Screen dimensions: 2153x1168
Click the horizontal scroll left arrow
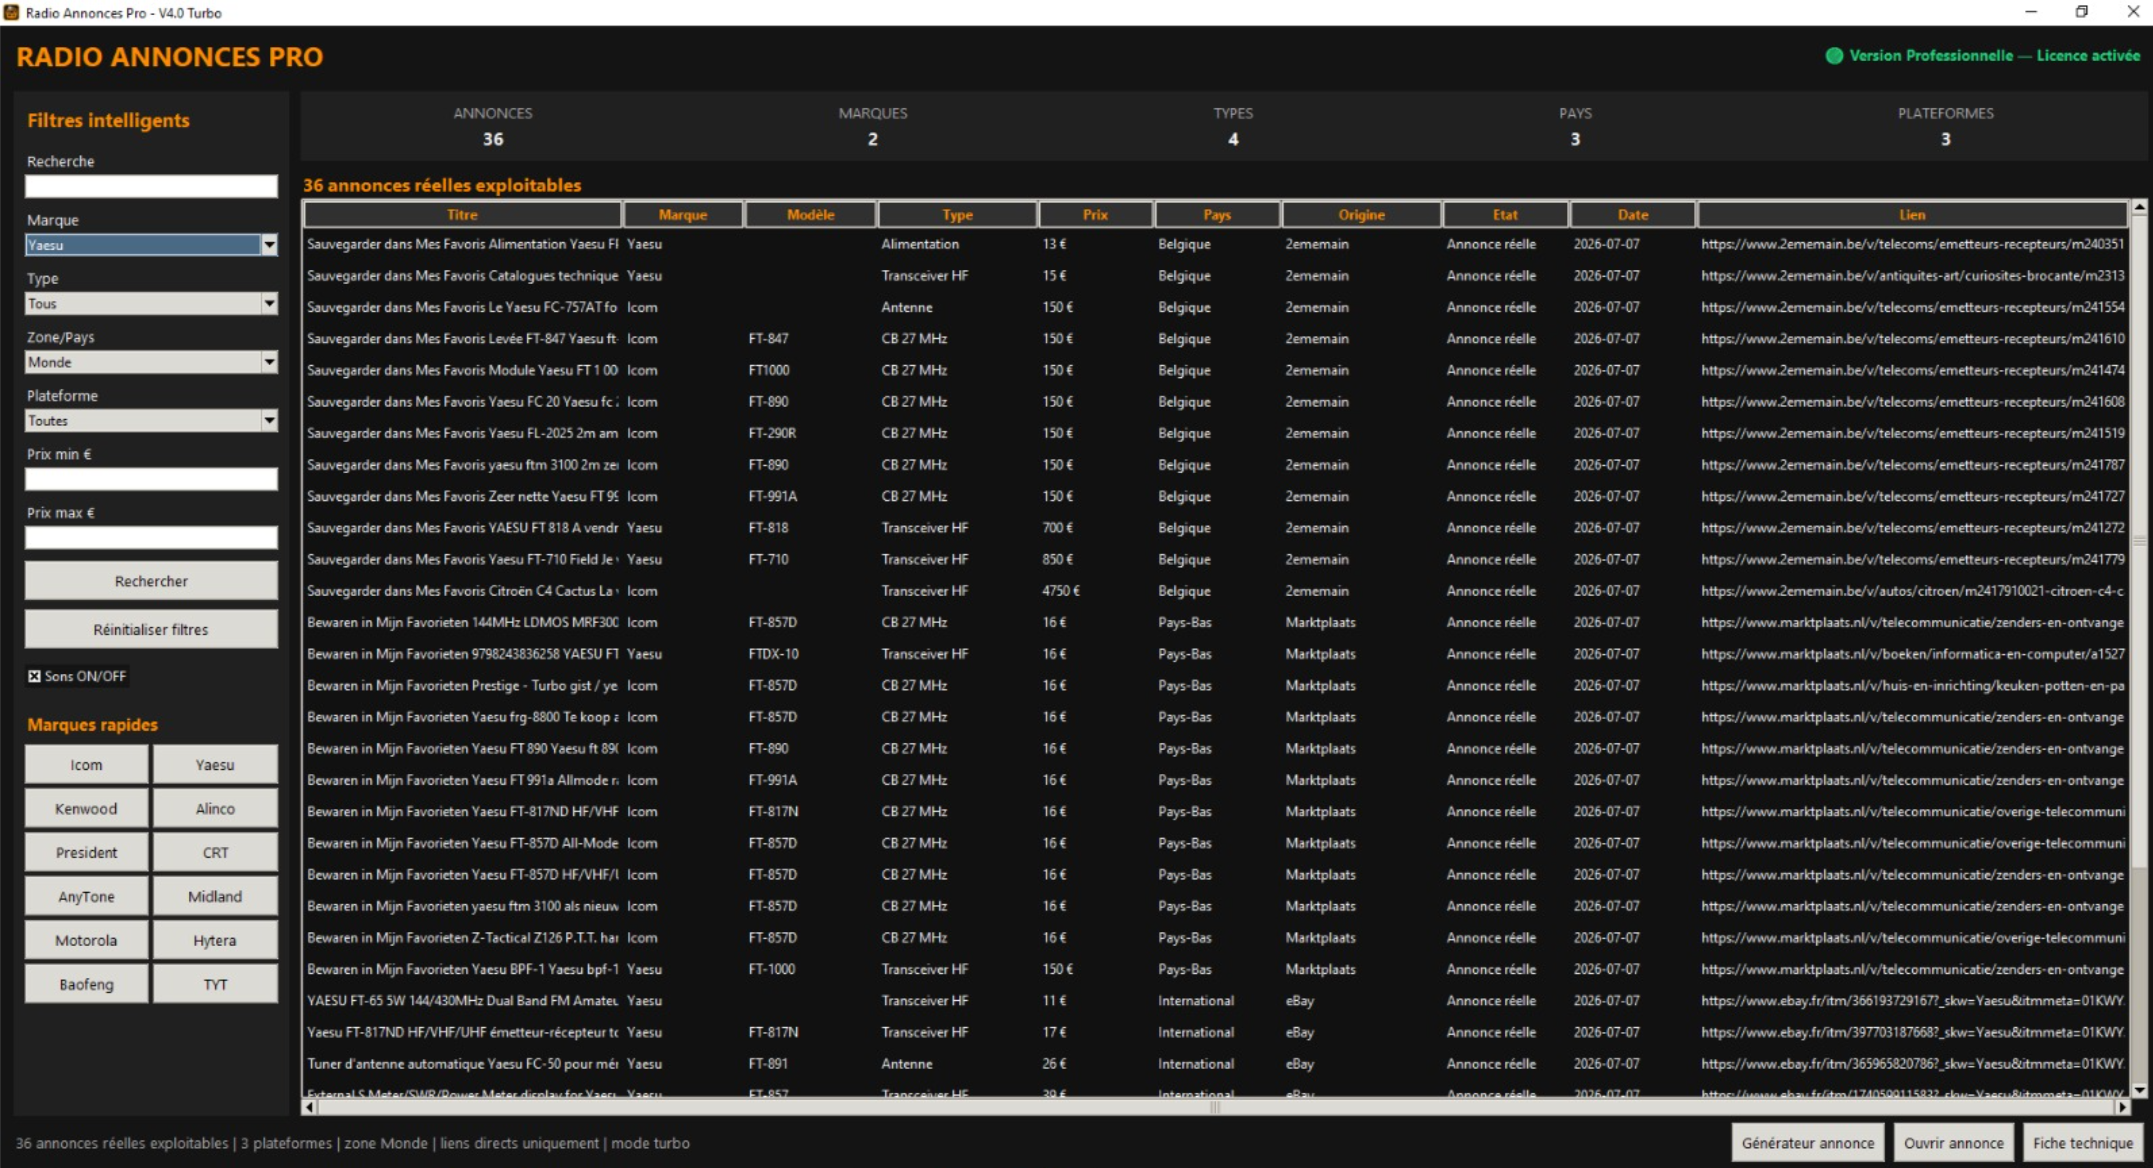pos(309,1107)
